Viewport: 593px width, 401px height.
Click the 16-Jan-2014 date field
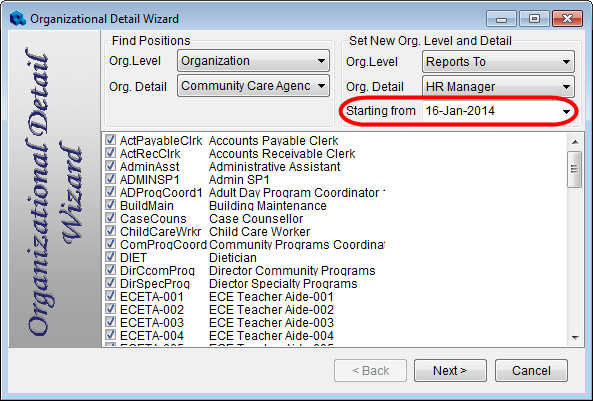pos(490,111)
